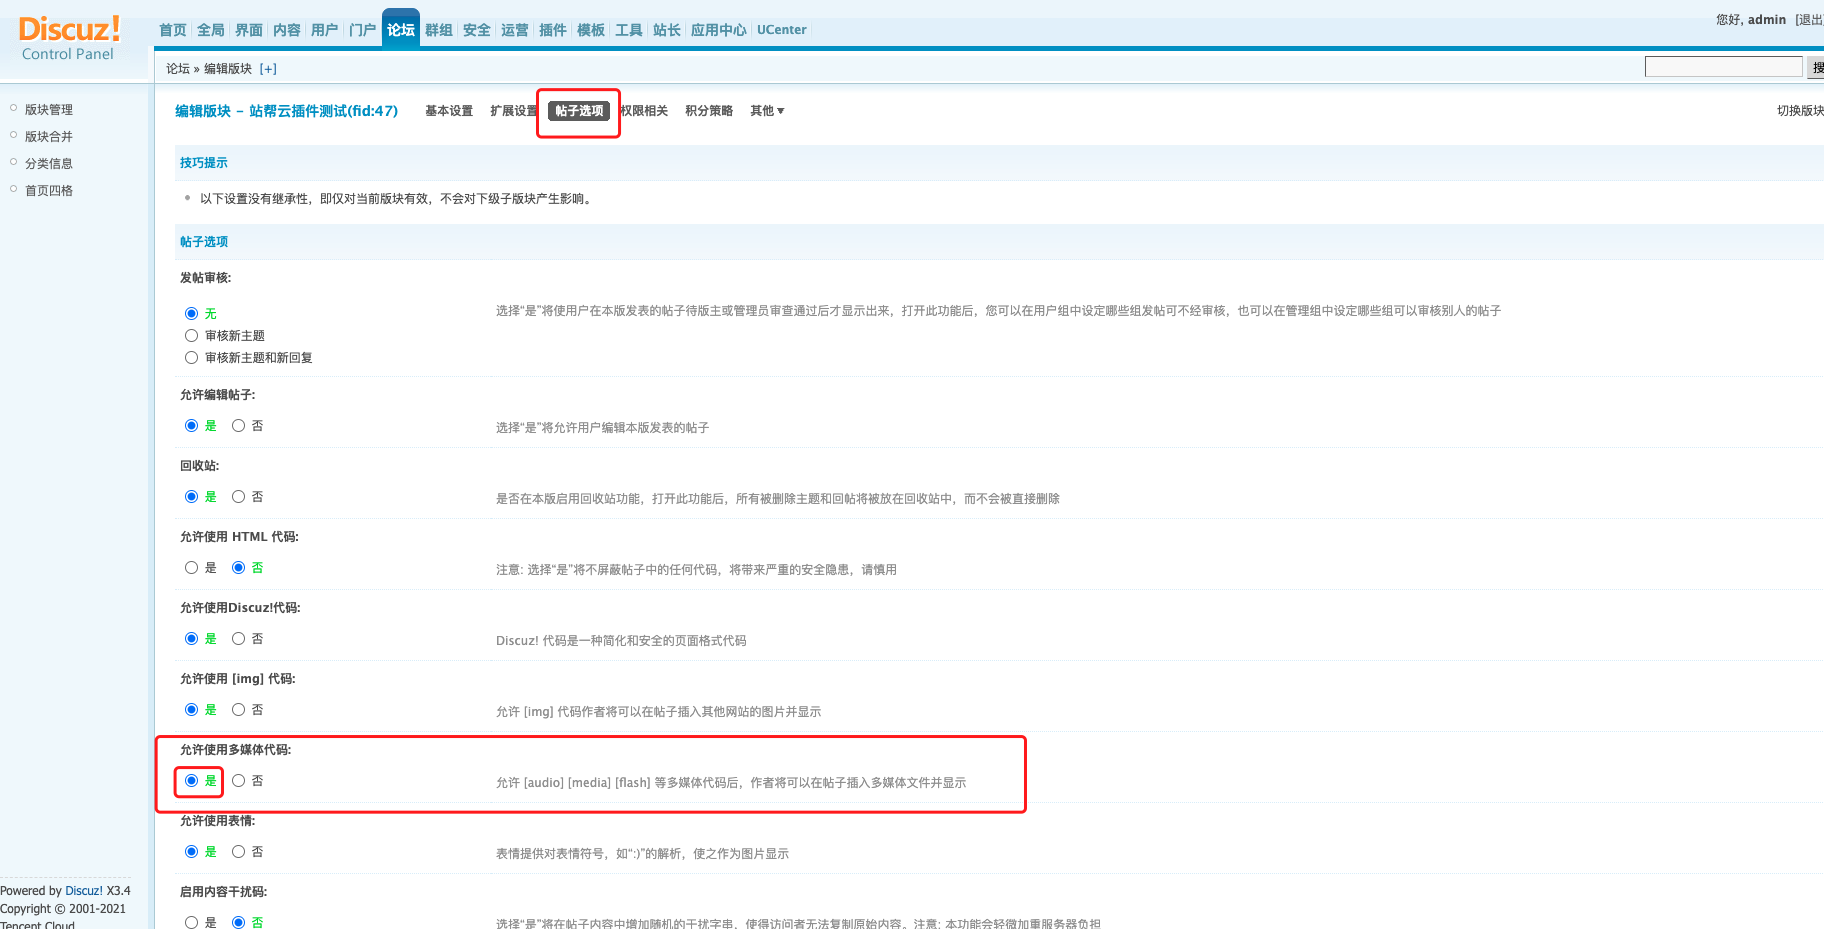Switch to the 基本设置 tab

tap(448, 111)
